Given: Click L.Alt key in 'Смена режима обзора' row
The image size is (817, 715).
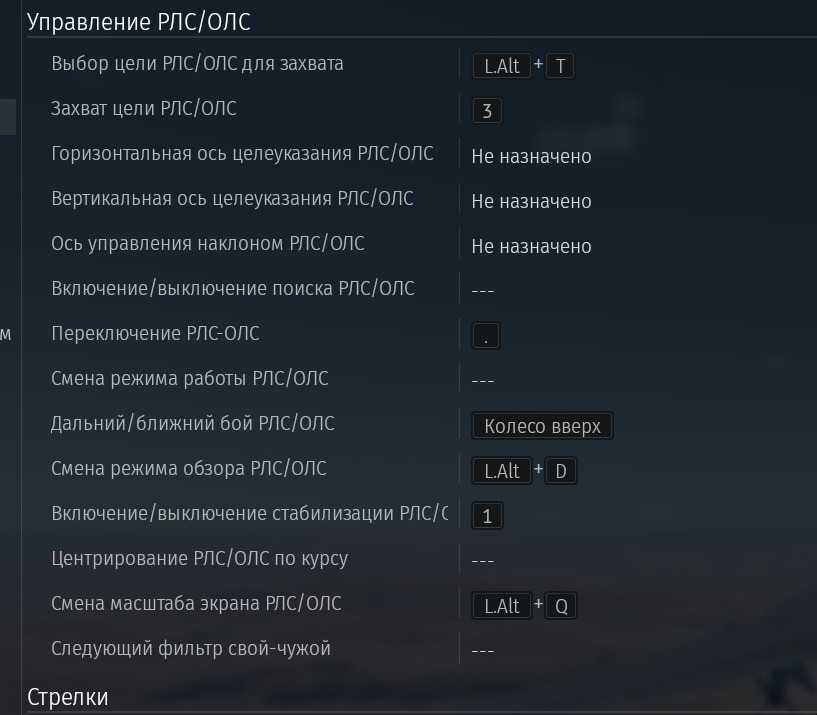Looking at the screenshot, I should pos(501,471).
